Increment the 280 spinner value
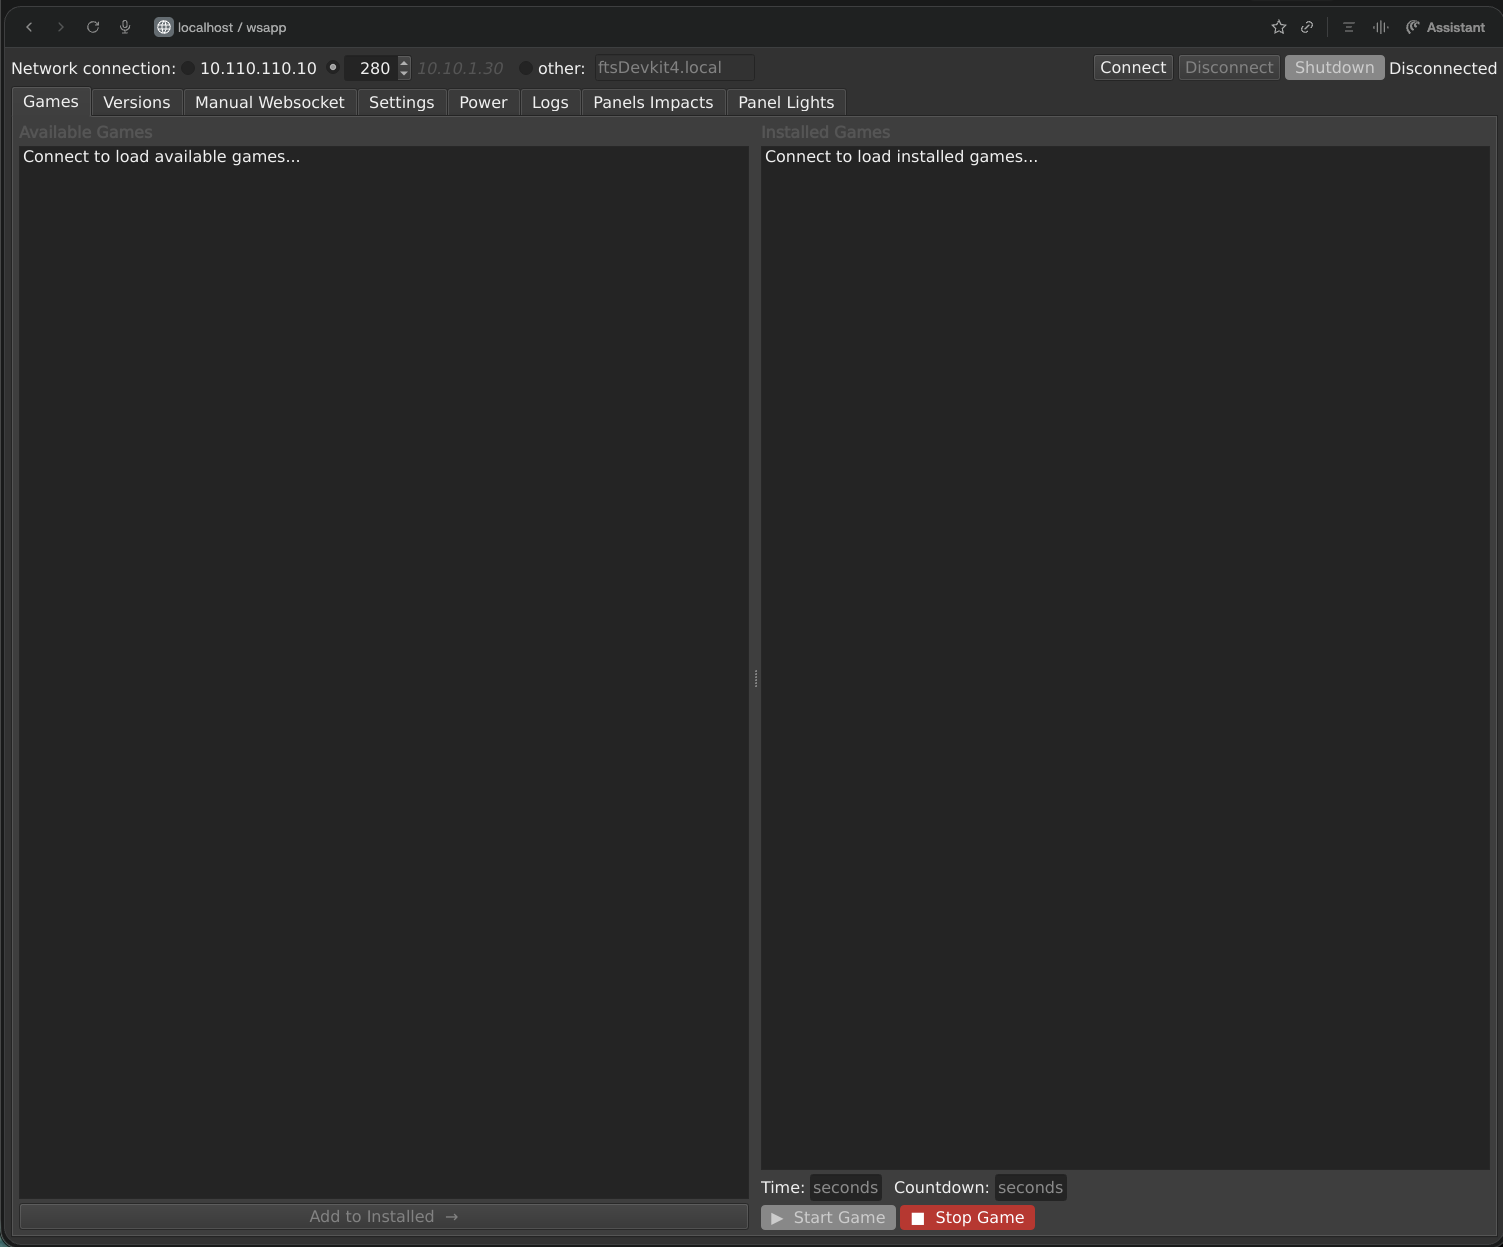1503x1247 pixels. (x=404, y=63)
